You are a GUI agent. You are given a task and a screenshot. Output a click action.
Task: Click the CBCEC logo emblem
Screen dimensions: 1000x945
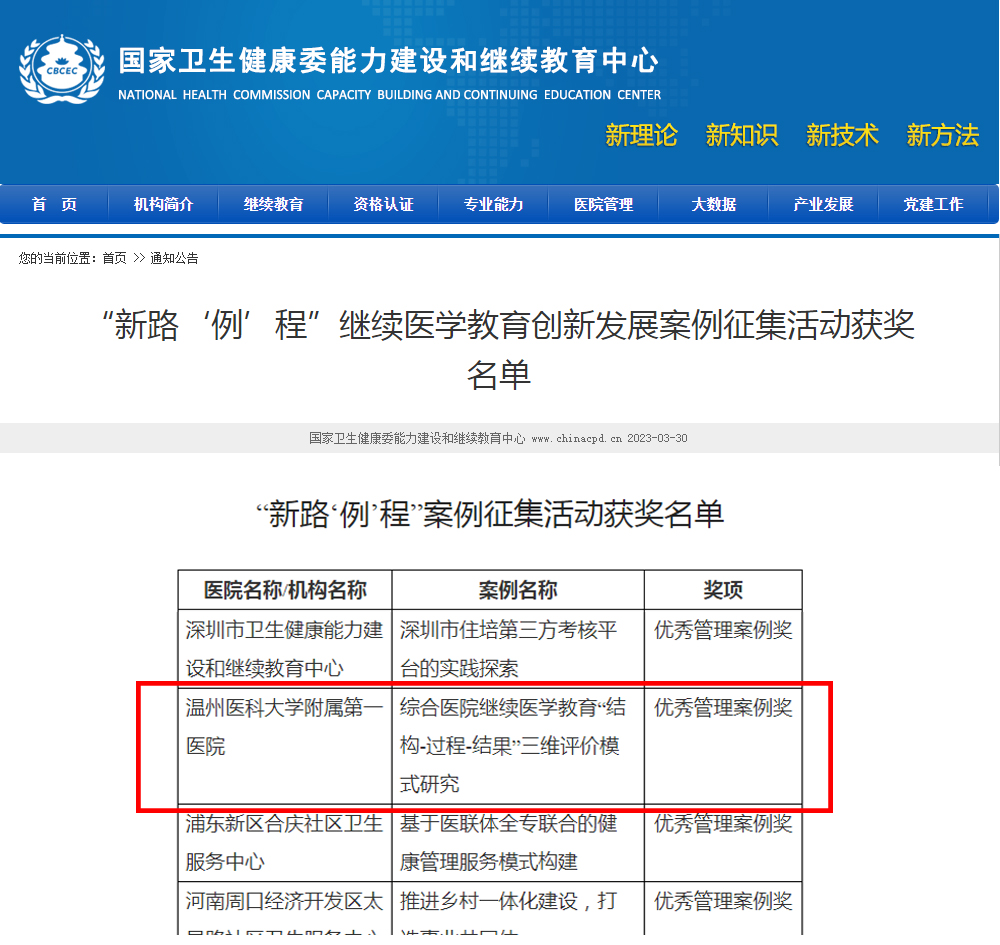click(x=62, y=68)
